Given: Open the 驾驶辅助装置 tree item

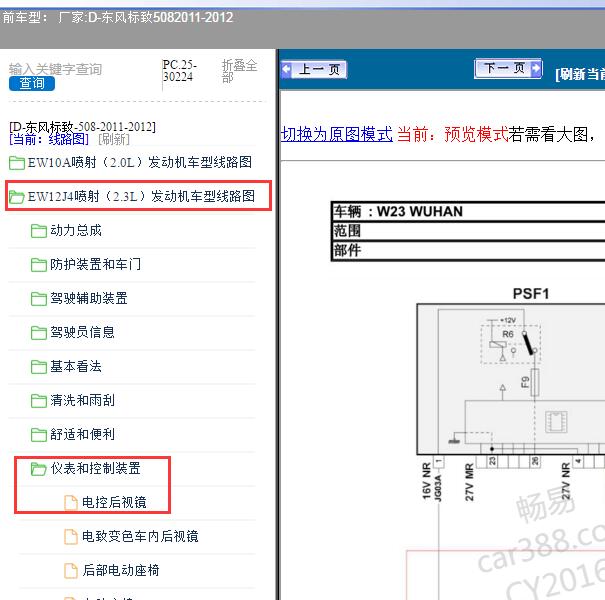Looking at the screenshot, I should coord(89,298).
